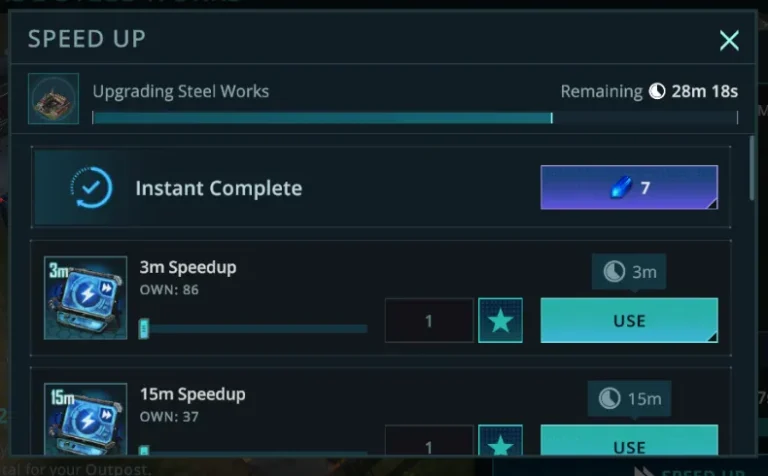Click the remaining time clock icon

[x=657, y=92]
